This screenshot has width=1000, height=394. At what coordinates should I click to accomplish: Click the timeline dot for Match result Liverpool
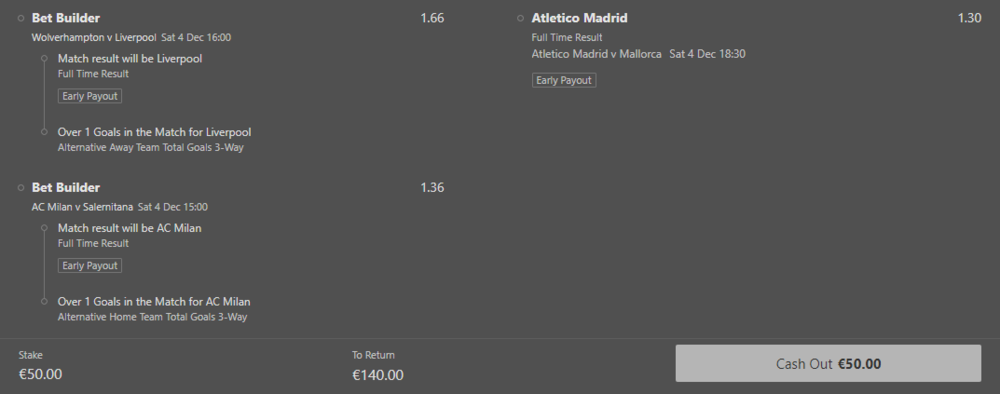click(44, 59)
